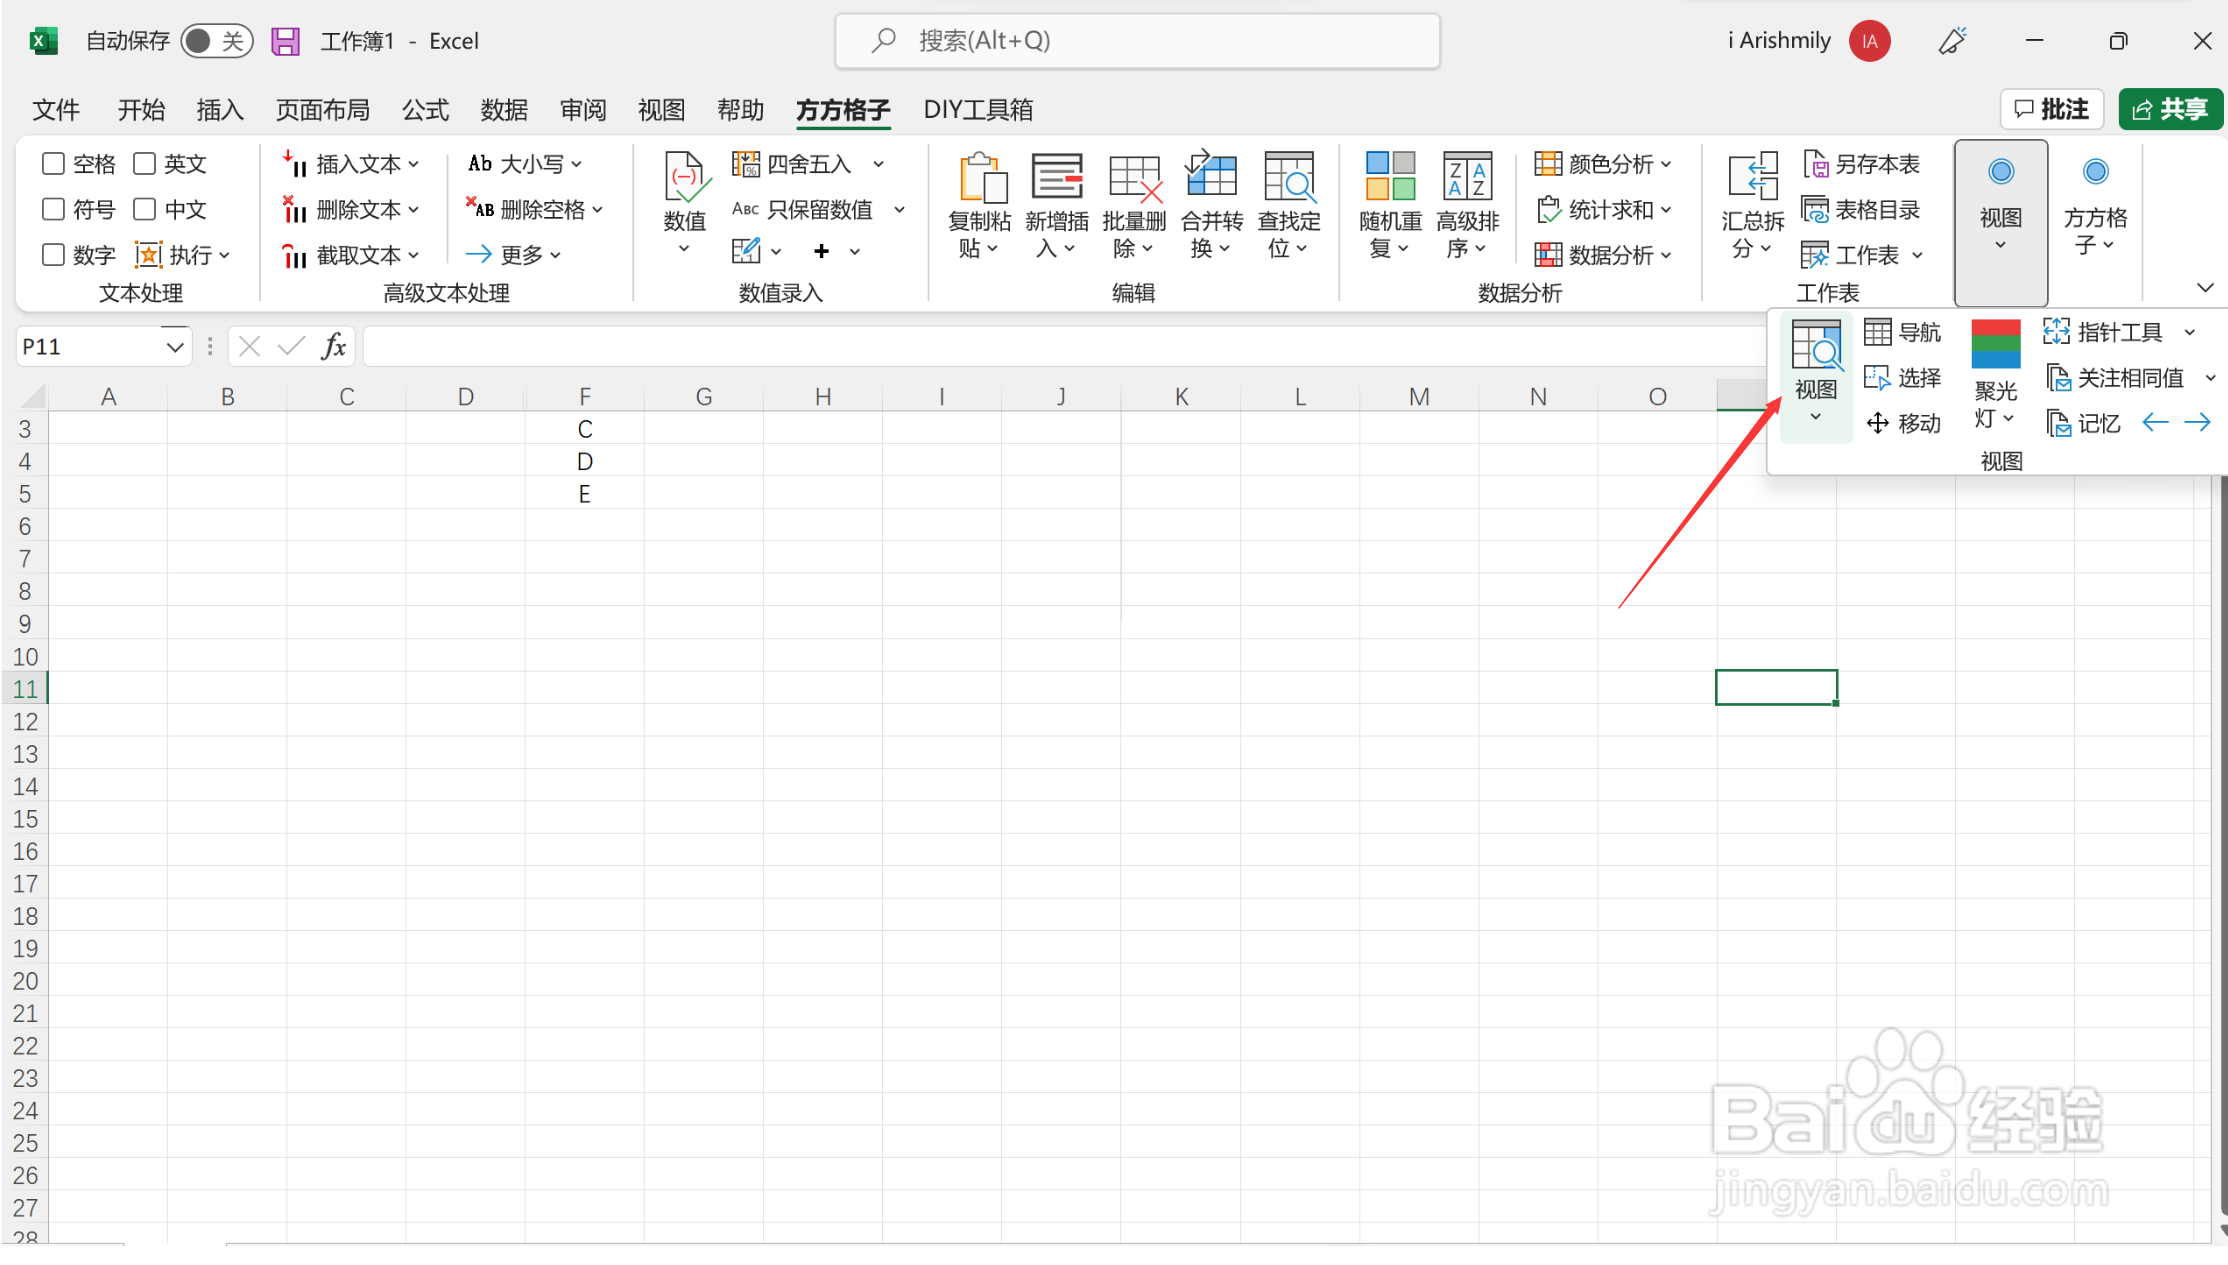Select the 高级排序 sort icon

pos(1467,177)
